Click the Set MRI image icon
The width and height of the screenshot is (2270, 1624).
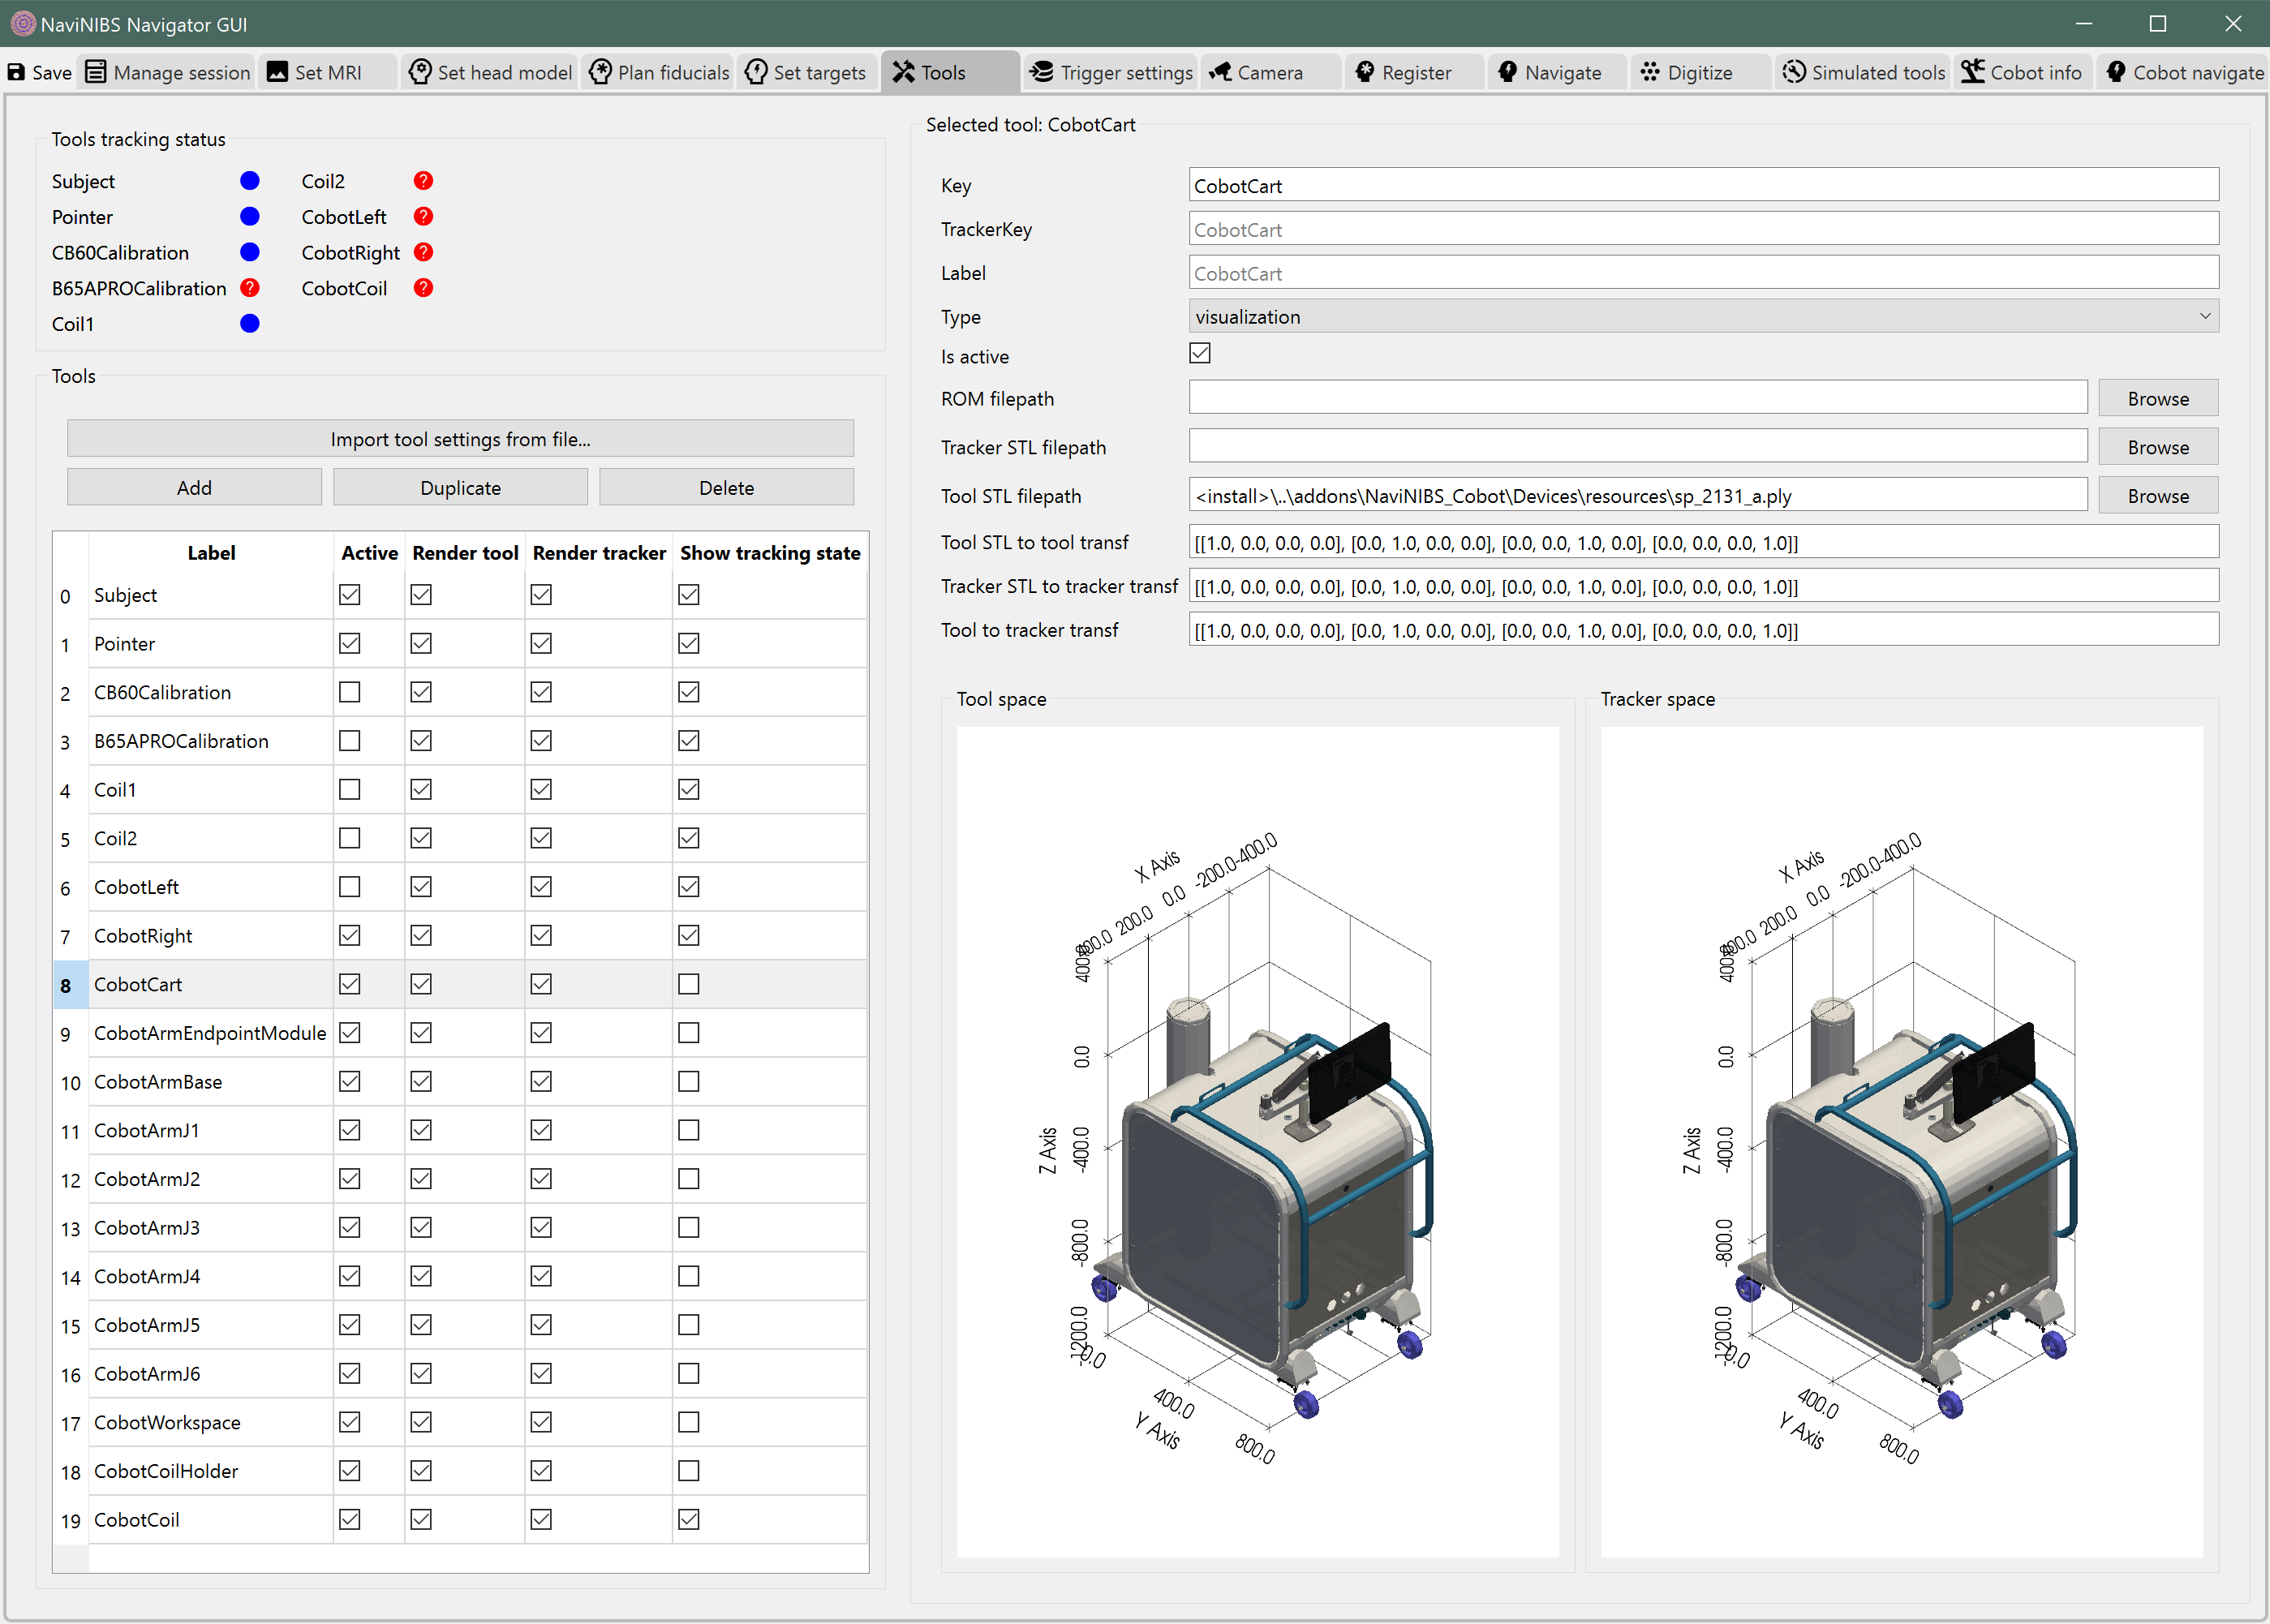pos(278,72)
